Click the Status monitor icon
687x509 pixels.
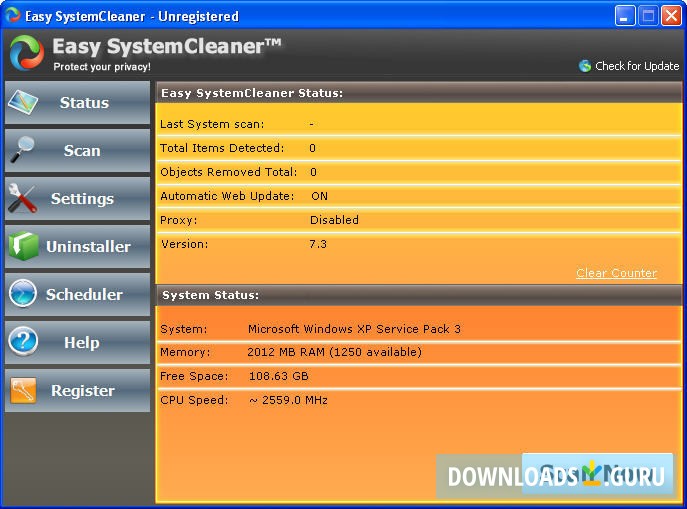click(23, 103)
